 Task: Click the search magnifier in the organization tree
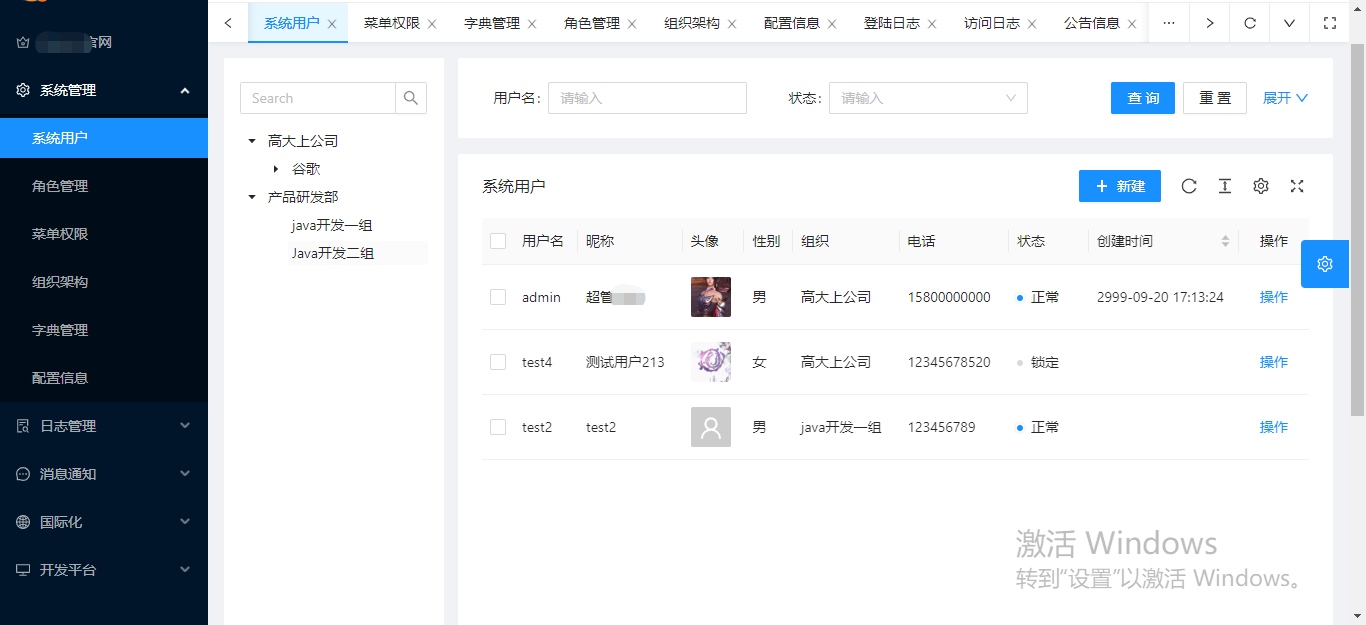411,98
